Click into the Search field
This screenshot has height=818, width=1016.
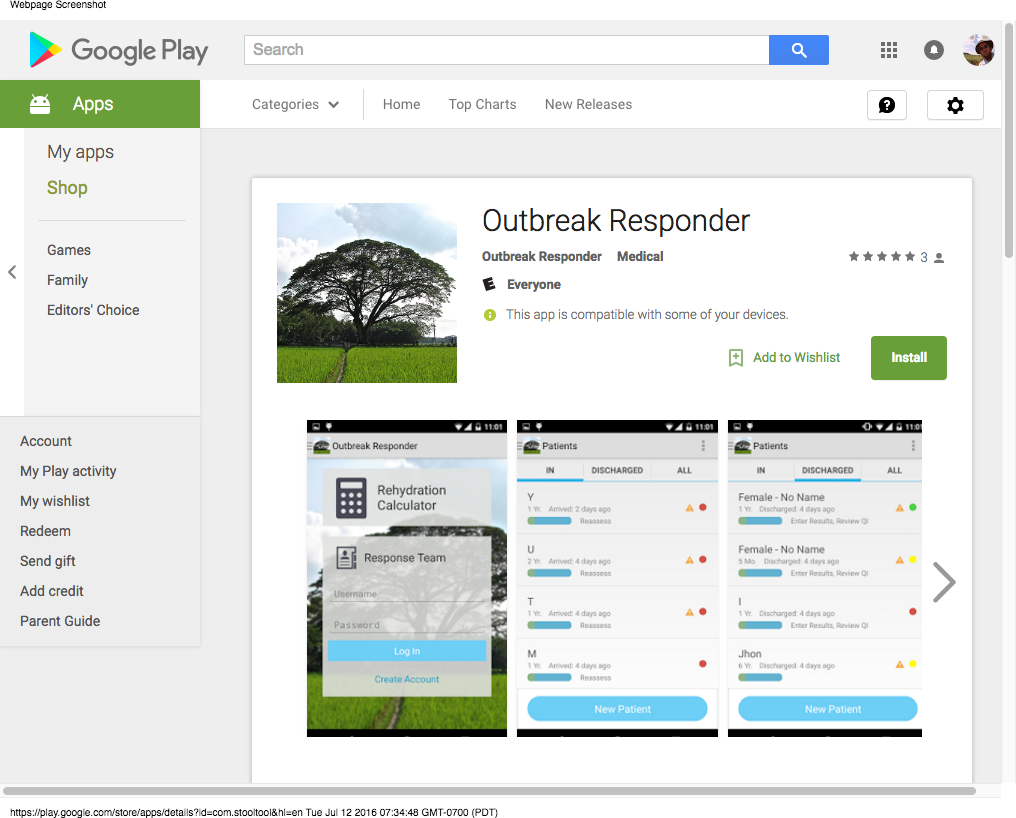(506, 50)
